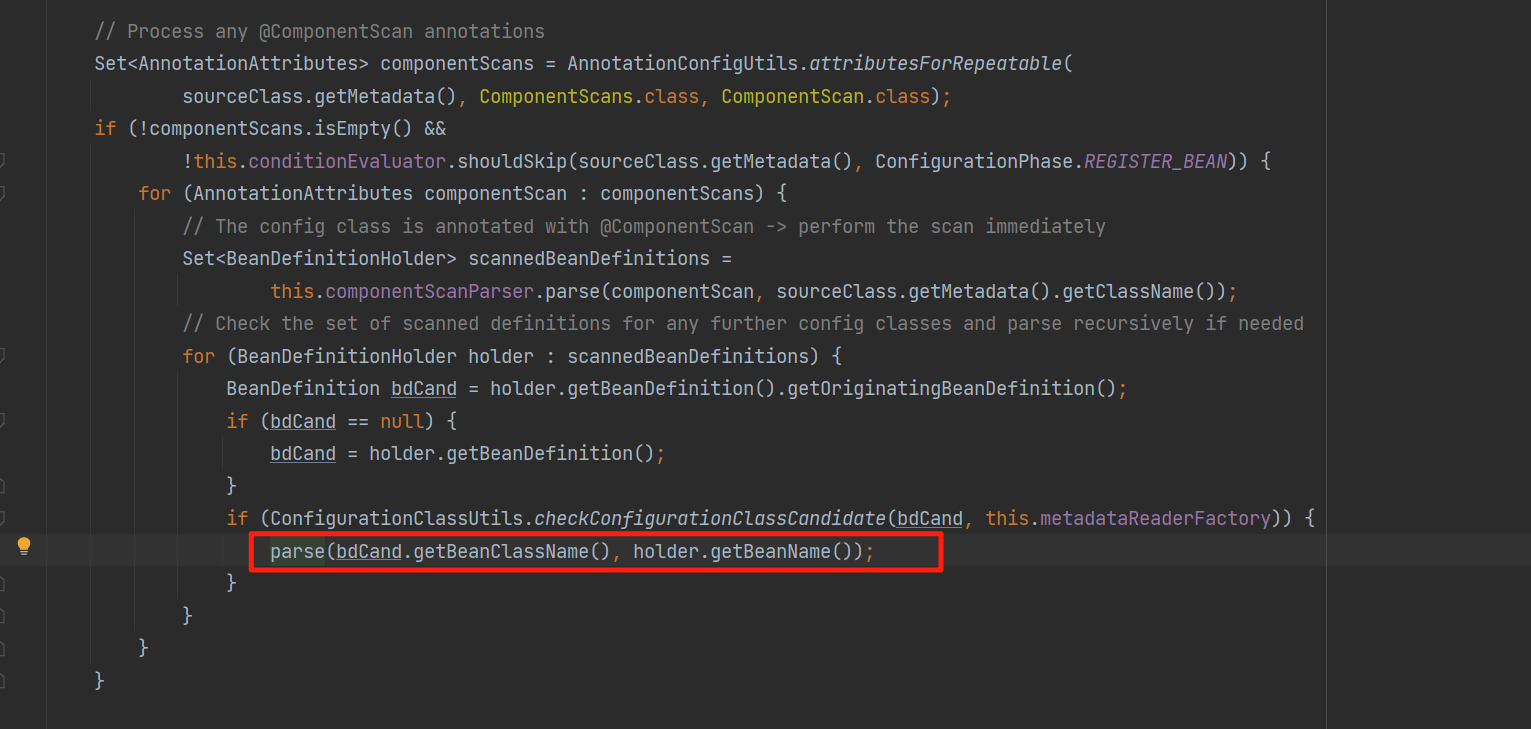Click the yellow lightbulb intention icon
Image resolution: width=1531 pixels, height=729 pixels.
pos(24,546)
